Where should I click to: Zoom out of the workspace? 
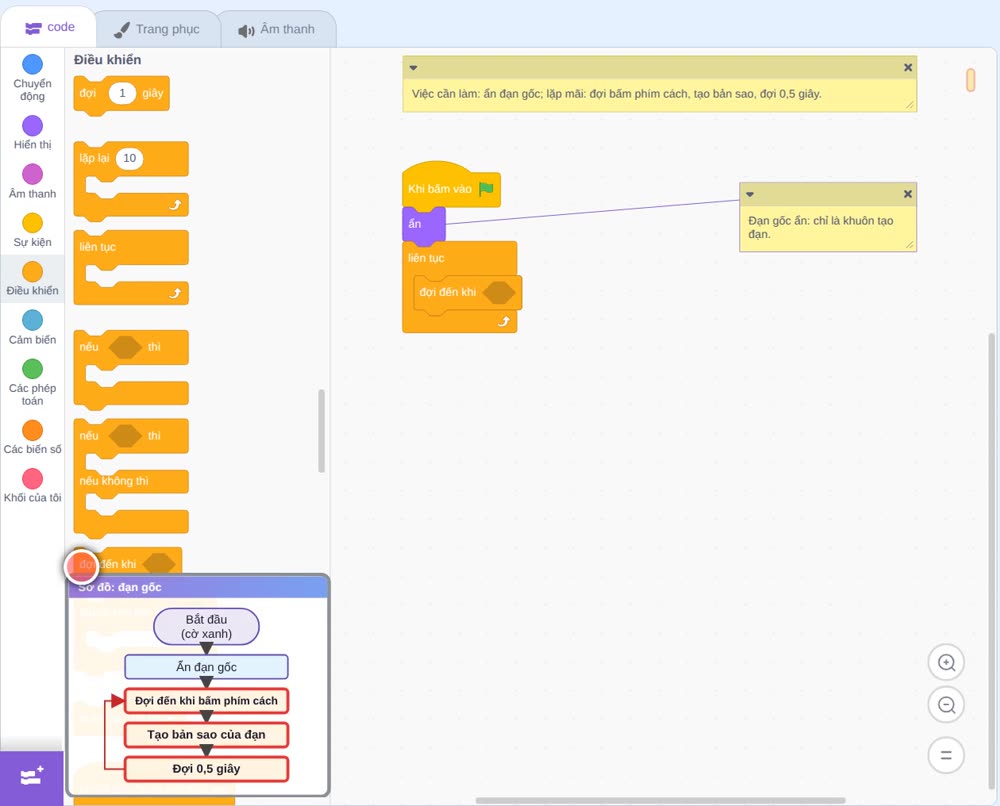coord(946,705)
